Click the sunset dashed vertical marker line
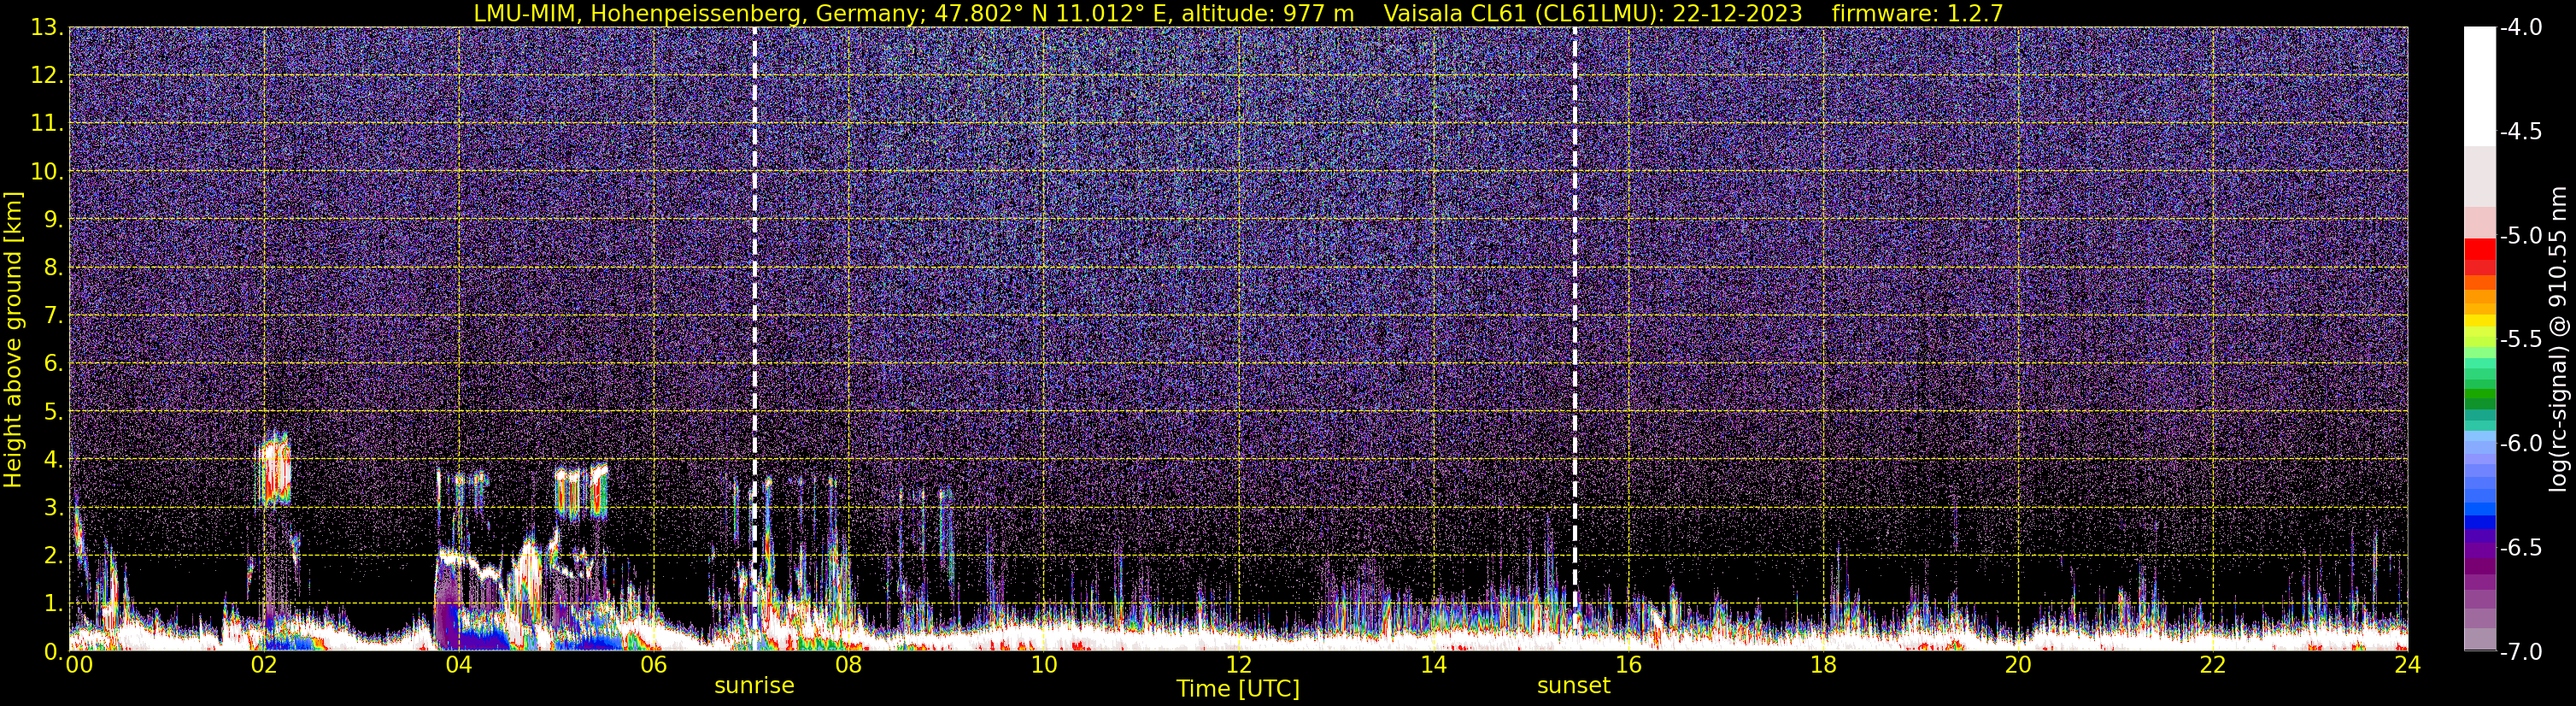 (x=1574, y=338)
